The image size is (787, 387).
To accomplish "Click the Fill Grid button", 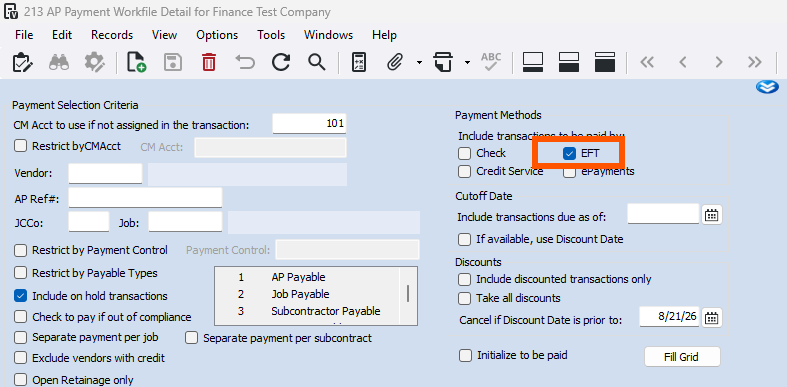I will pos(682,357).
